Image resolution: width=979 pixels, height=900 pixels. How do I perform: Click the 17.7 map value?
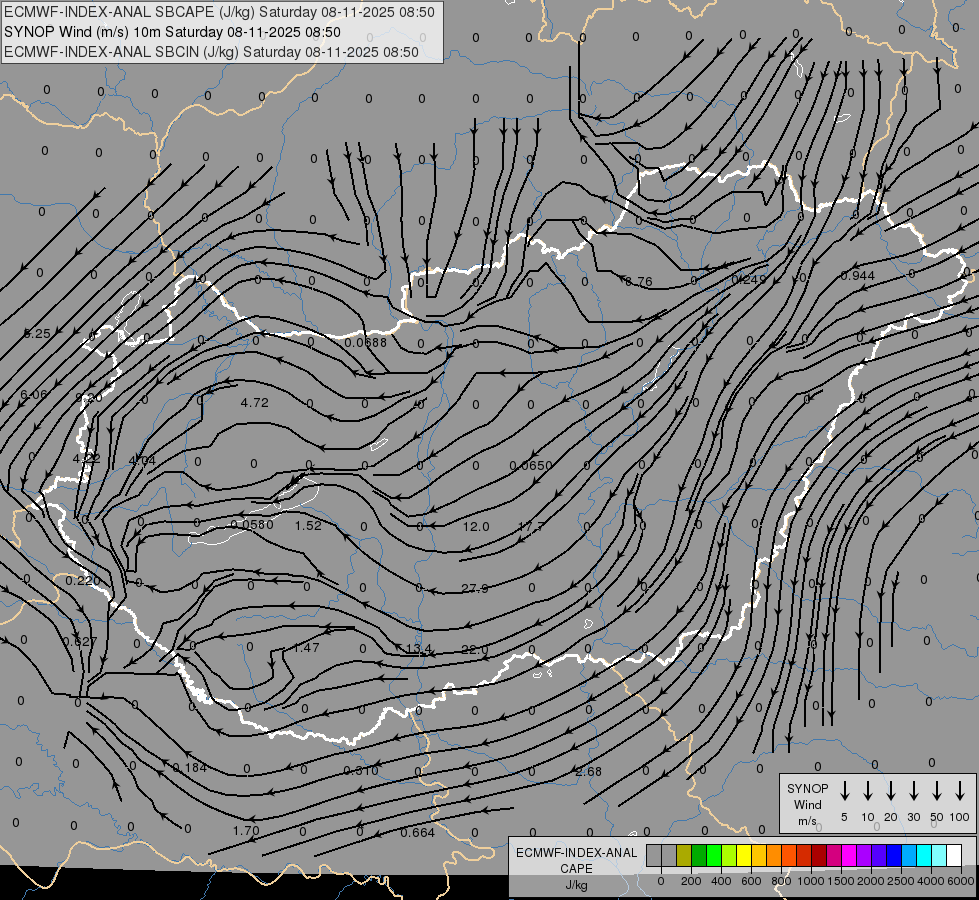[531, 527]
